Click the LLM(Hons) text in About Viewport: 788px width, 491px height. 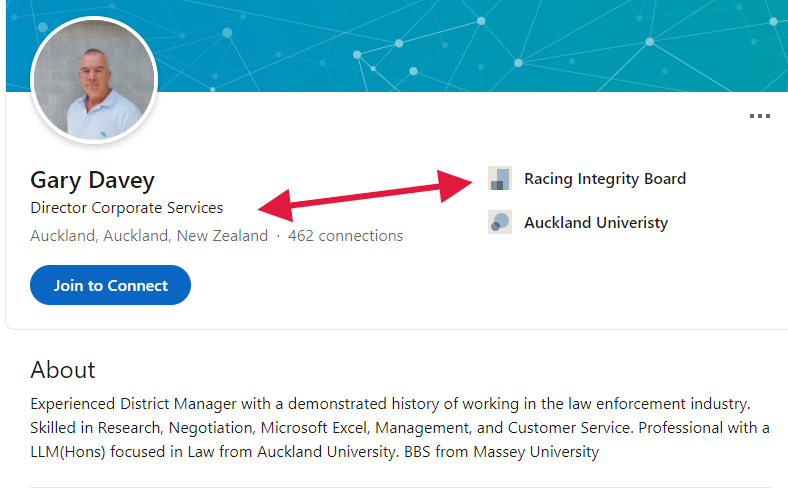[68, 452]
